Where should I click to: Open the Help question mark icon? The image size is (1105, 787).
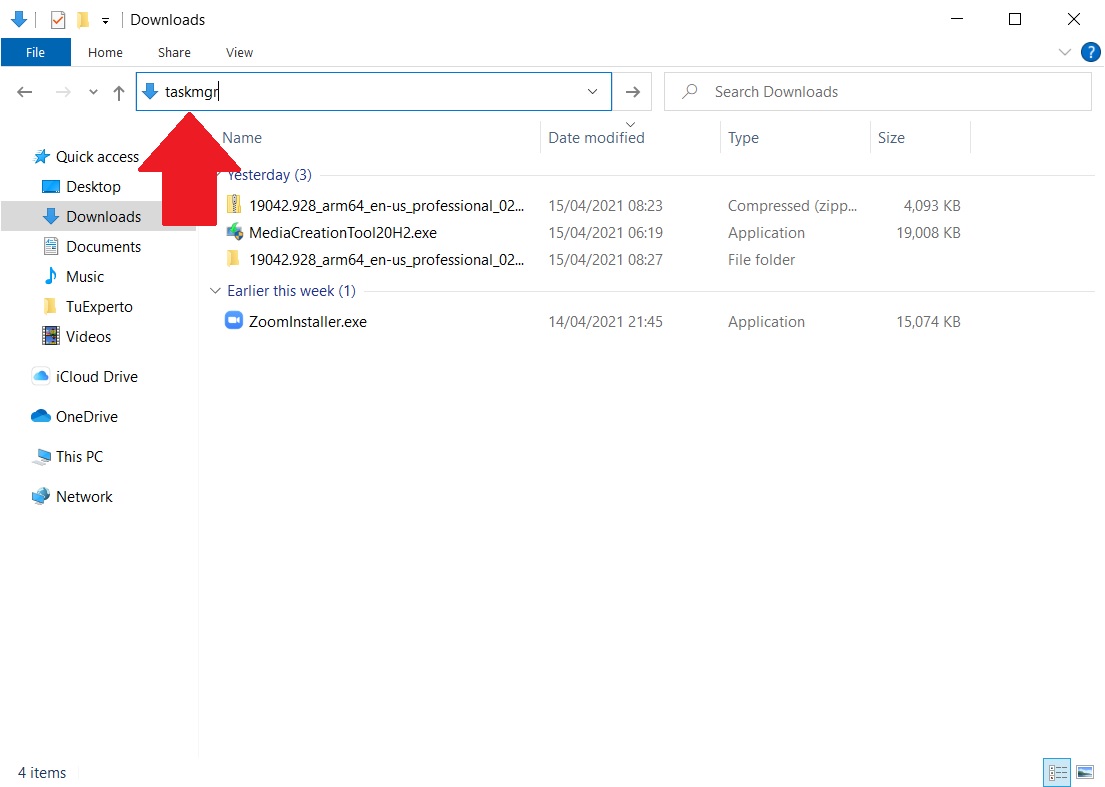click(1090, 52)
